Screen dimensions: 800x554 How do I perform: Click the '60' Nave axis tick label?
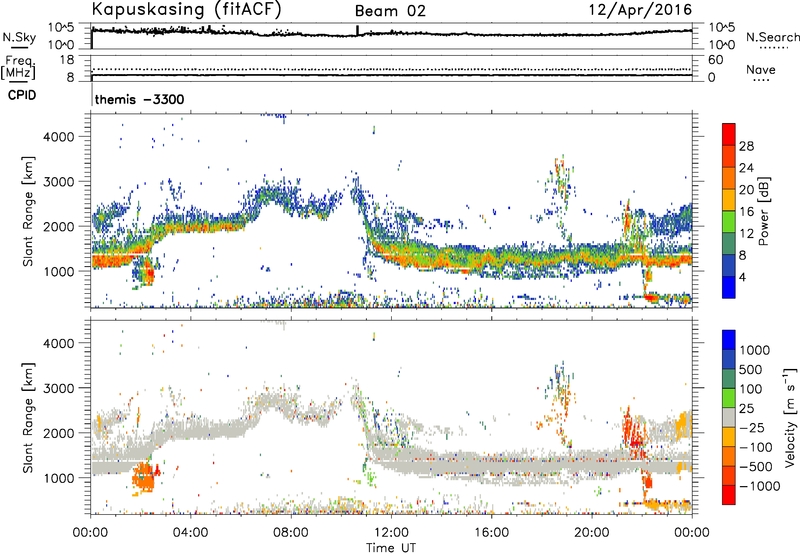[x=715, y=60]
